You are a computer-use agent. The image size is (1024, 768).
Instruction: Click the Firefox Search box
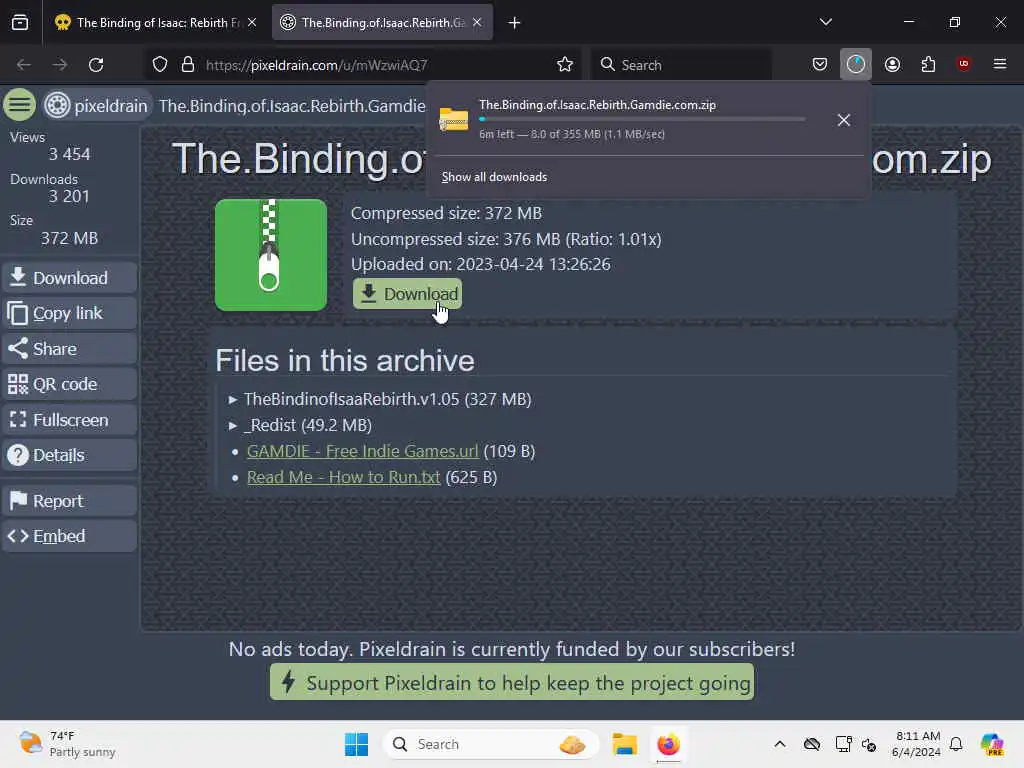tap(681, 65)
